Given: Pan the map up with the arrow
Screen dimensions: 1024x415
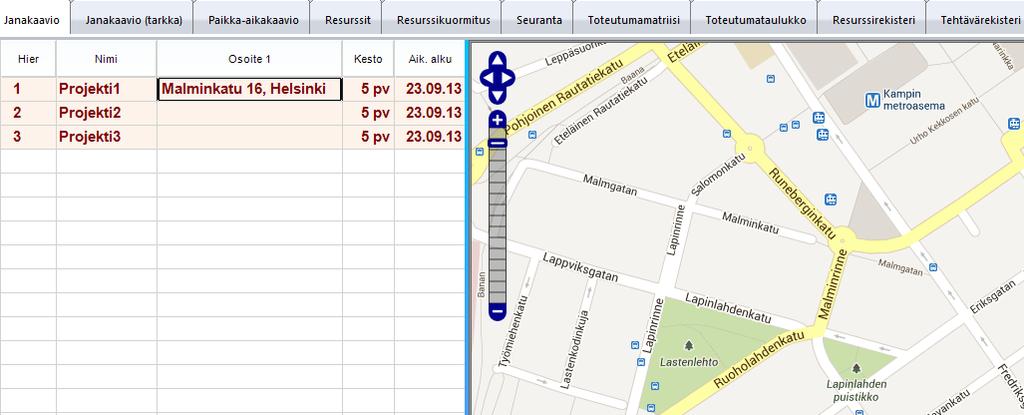Looking at the screenshot, I should [x=498, y=60].
